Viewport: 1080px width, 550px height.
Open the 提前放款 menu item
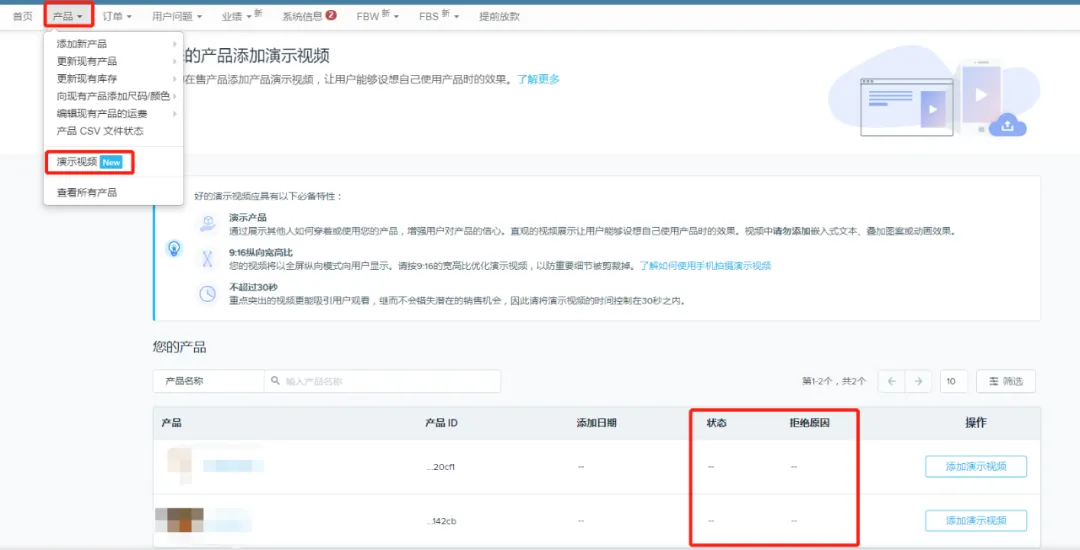(499, 17)
